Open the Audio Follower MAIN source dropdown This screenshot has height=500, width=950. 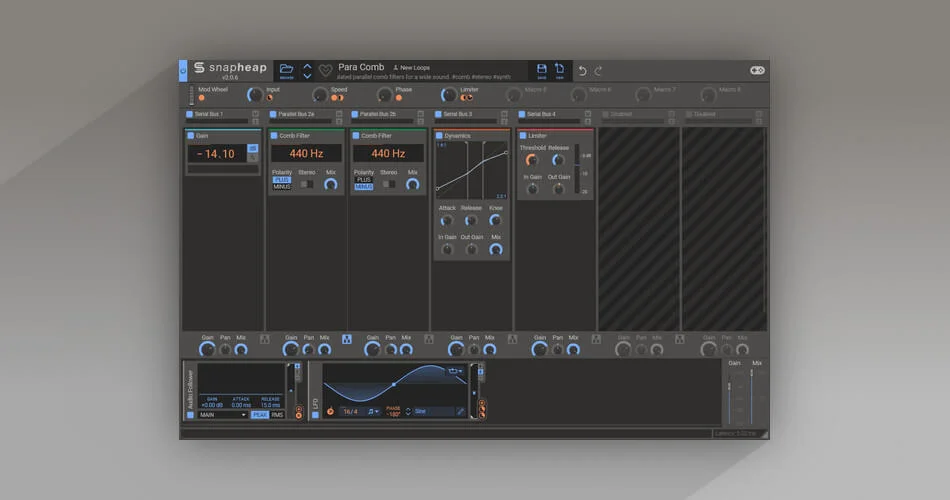point(222,415)
